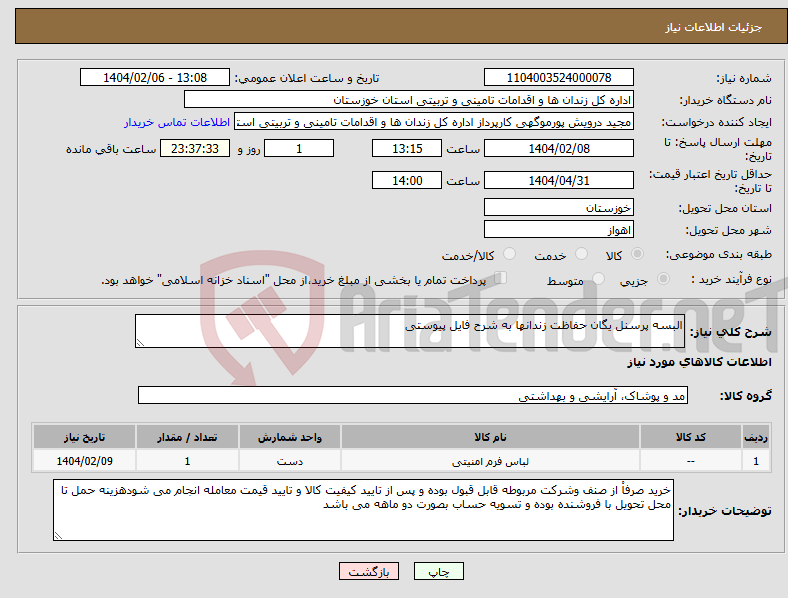Click the province field خوزستان
The image size is (788, 598).
point(558,208)
